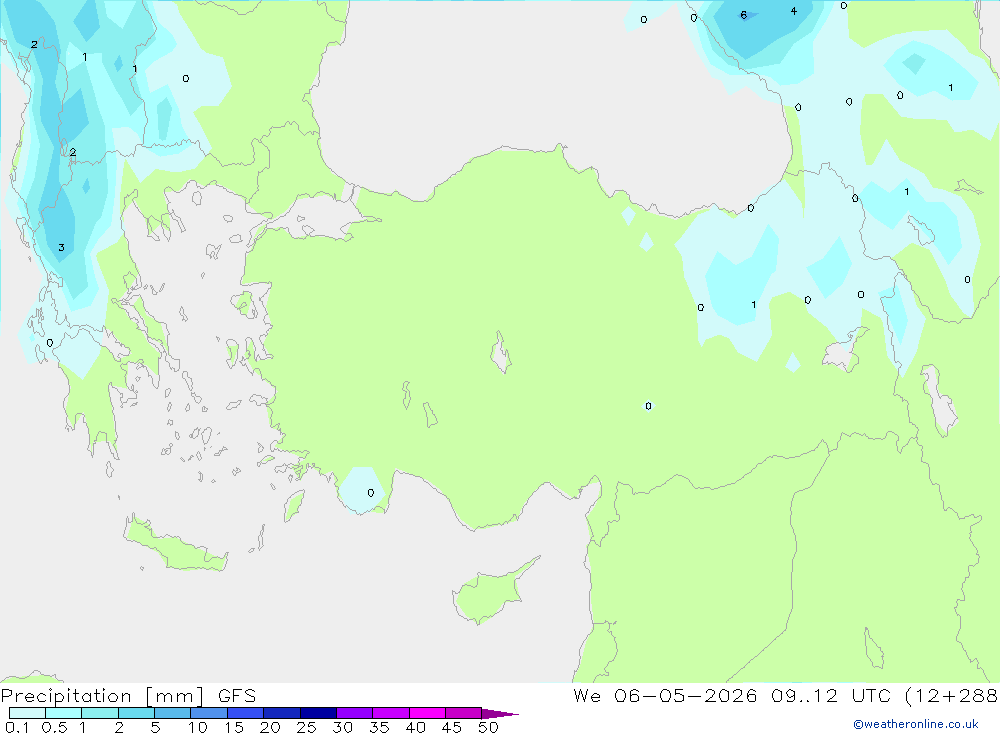Click the lone '0' value in south-central Turkey
The image size is (1000, 733).
(648, 406)
